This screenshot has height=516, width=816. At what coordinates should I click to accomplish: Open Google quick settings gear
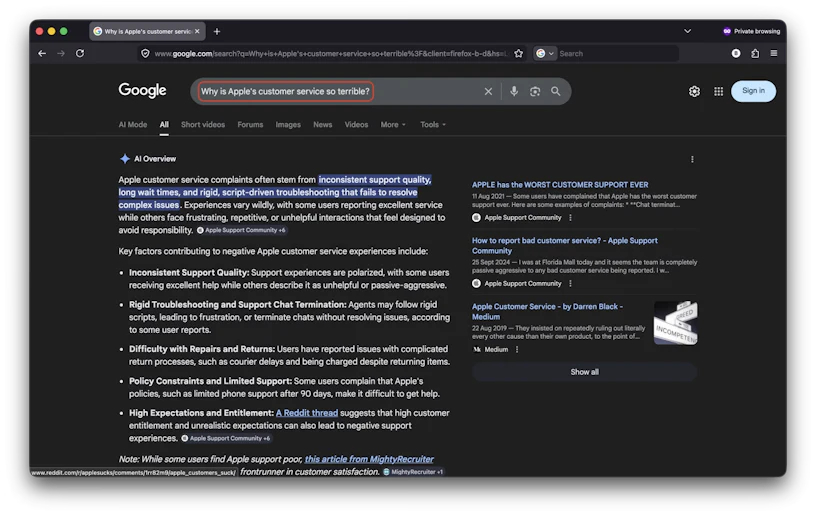click(694, 91)
